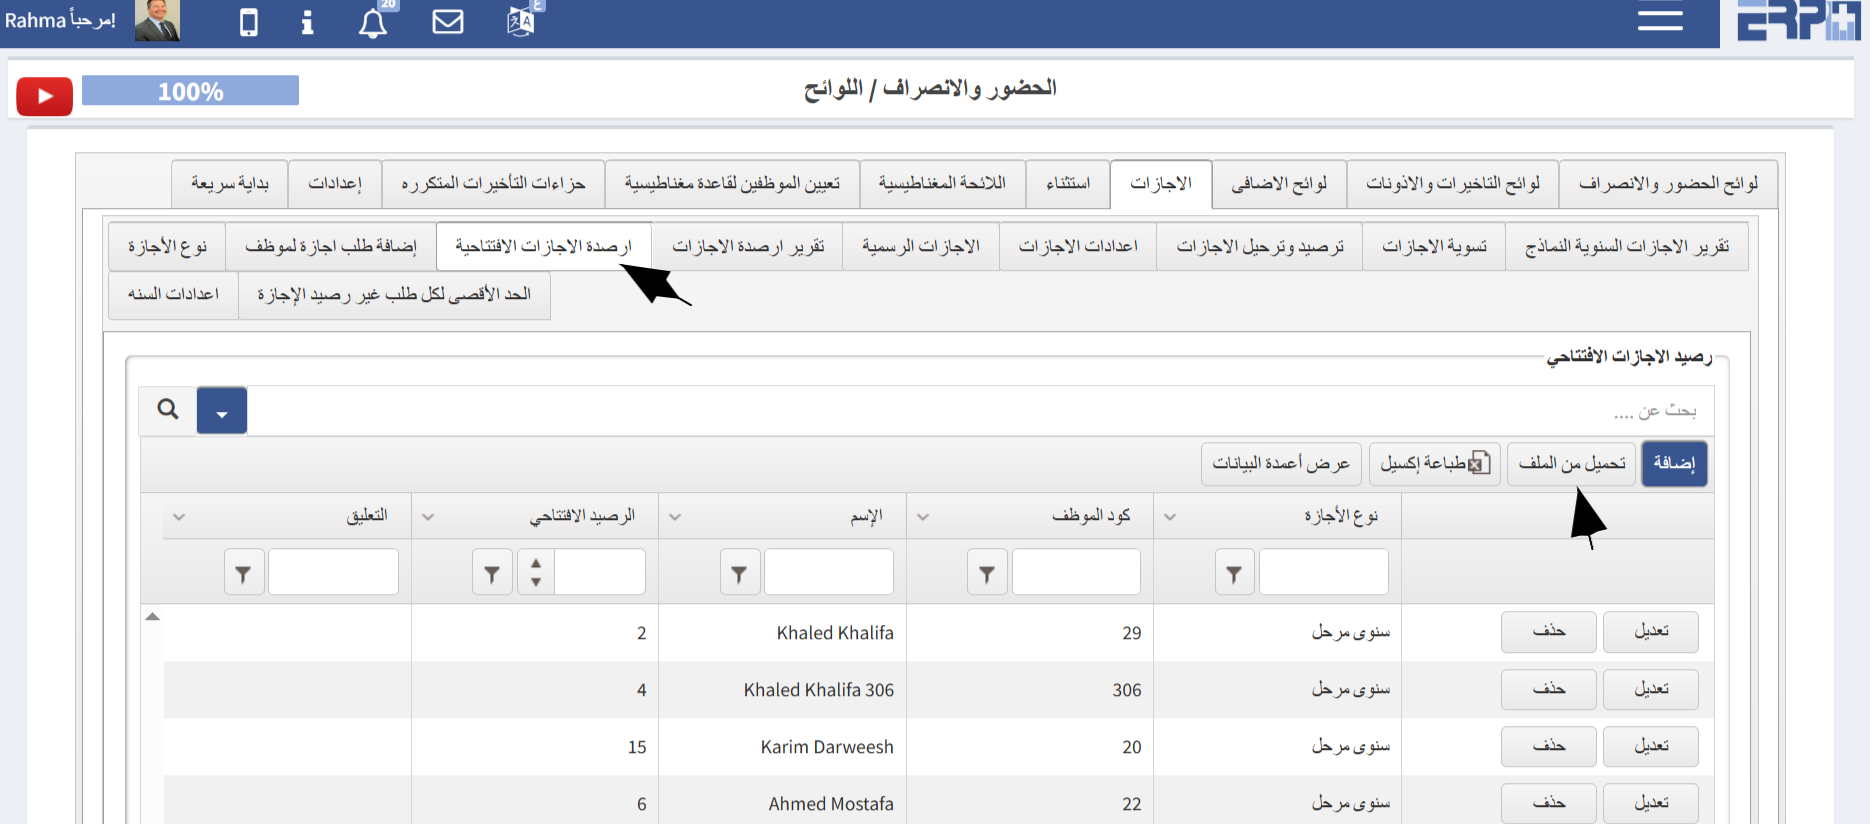Play the YouTube video button
Screen dimensions: 1870x824
tap(45, 96)
